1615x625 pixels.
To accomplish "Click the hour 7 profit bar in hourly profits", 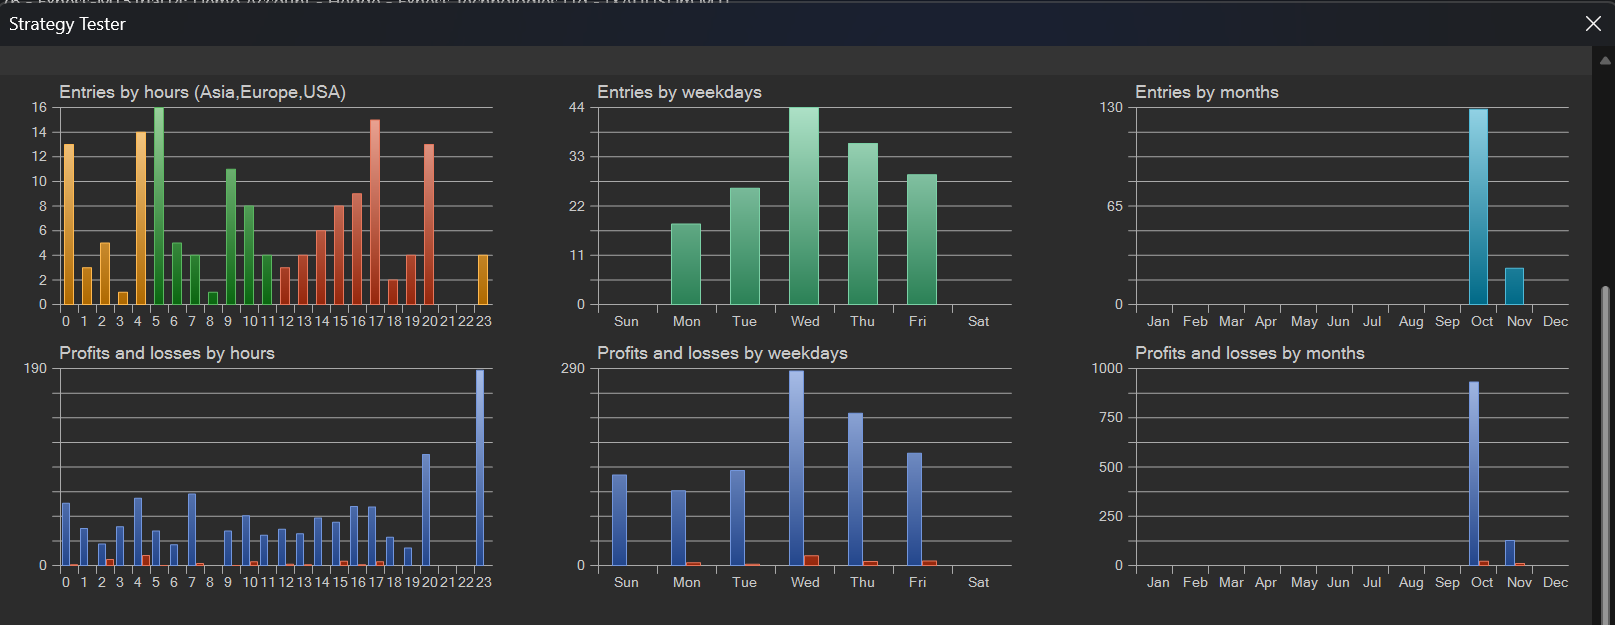I will [192, 529].
